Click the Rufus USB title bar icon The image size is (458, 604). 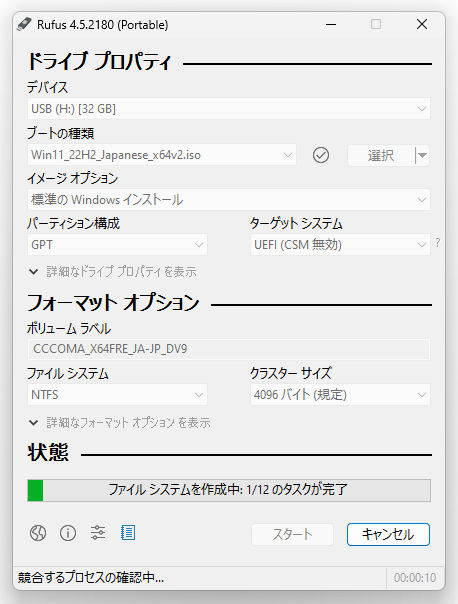coord(24,24)
